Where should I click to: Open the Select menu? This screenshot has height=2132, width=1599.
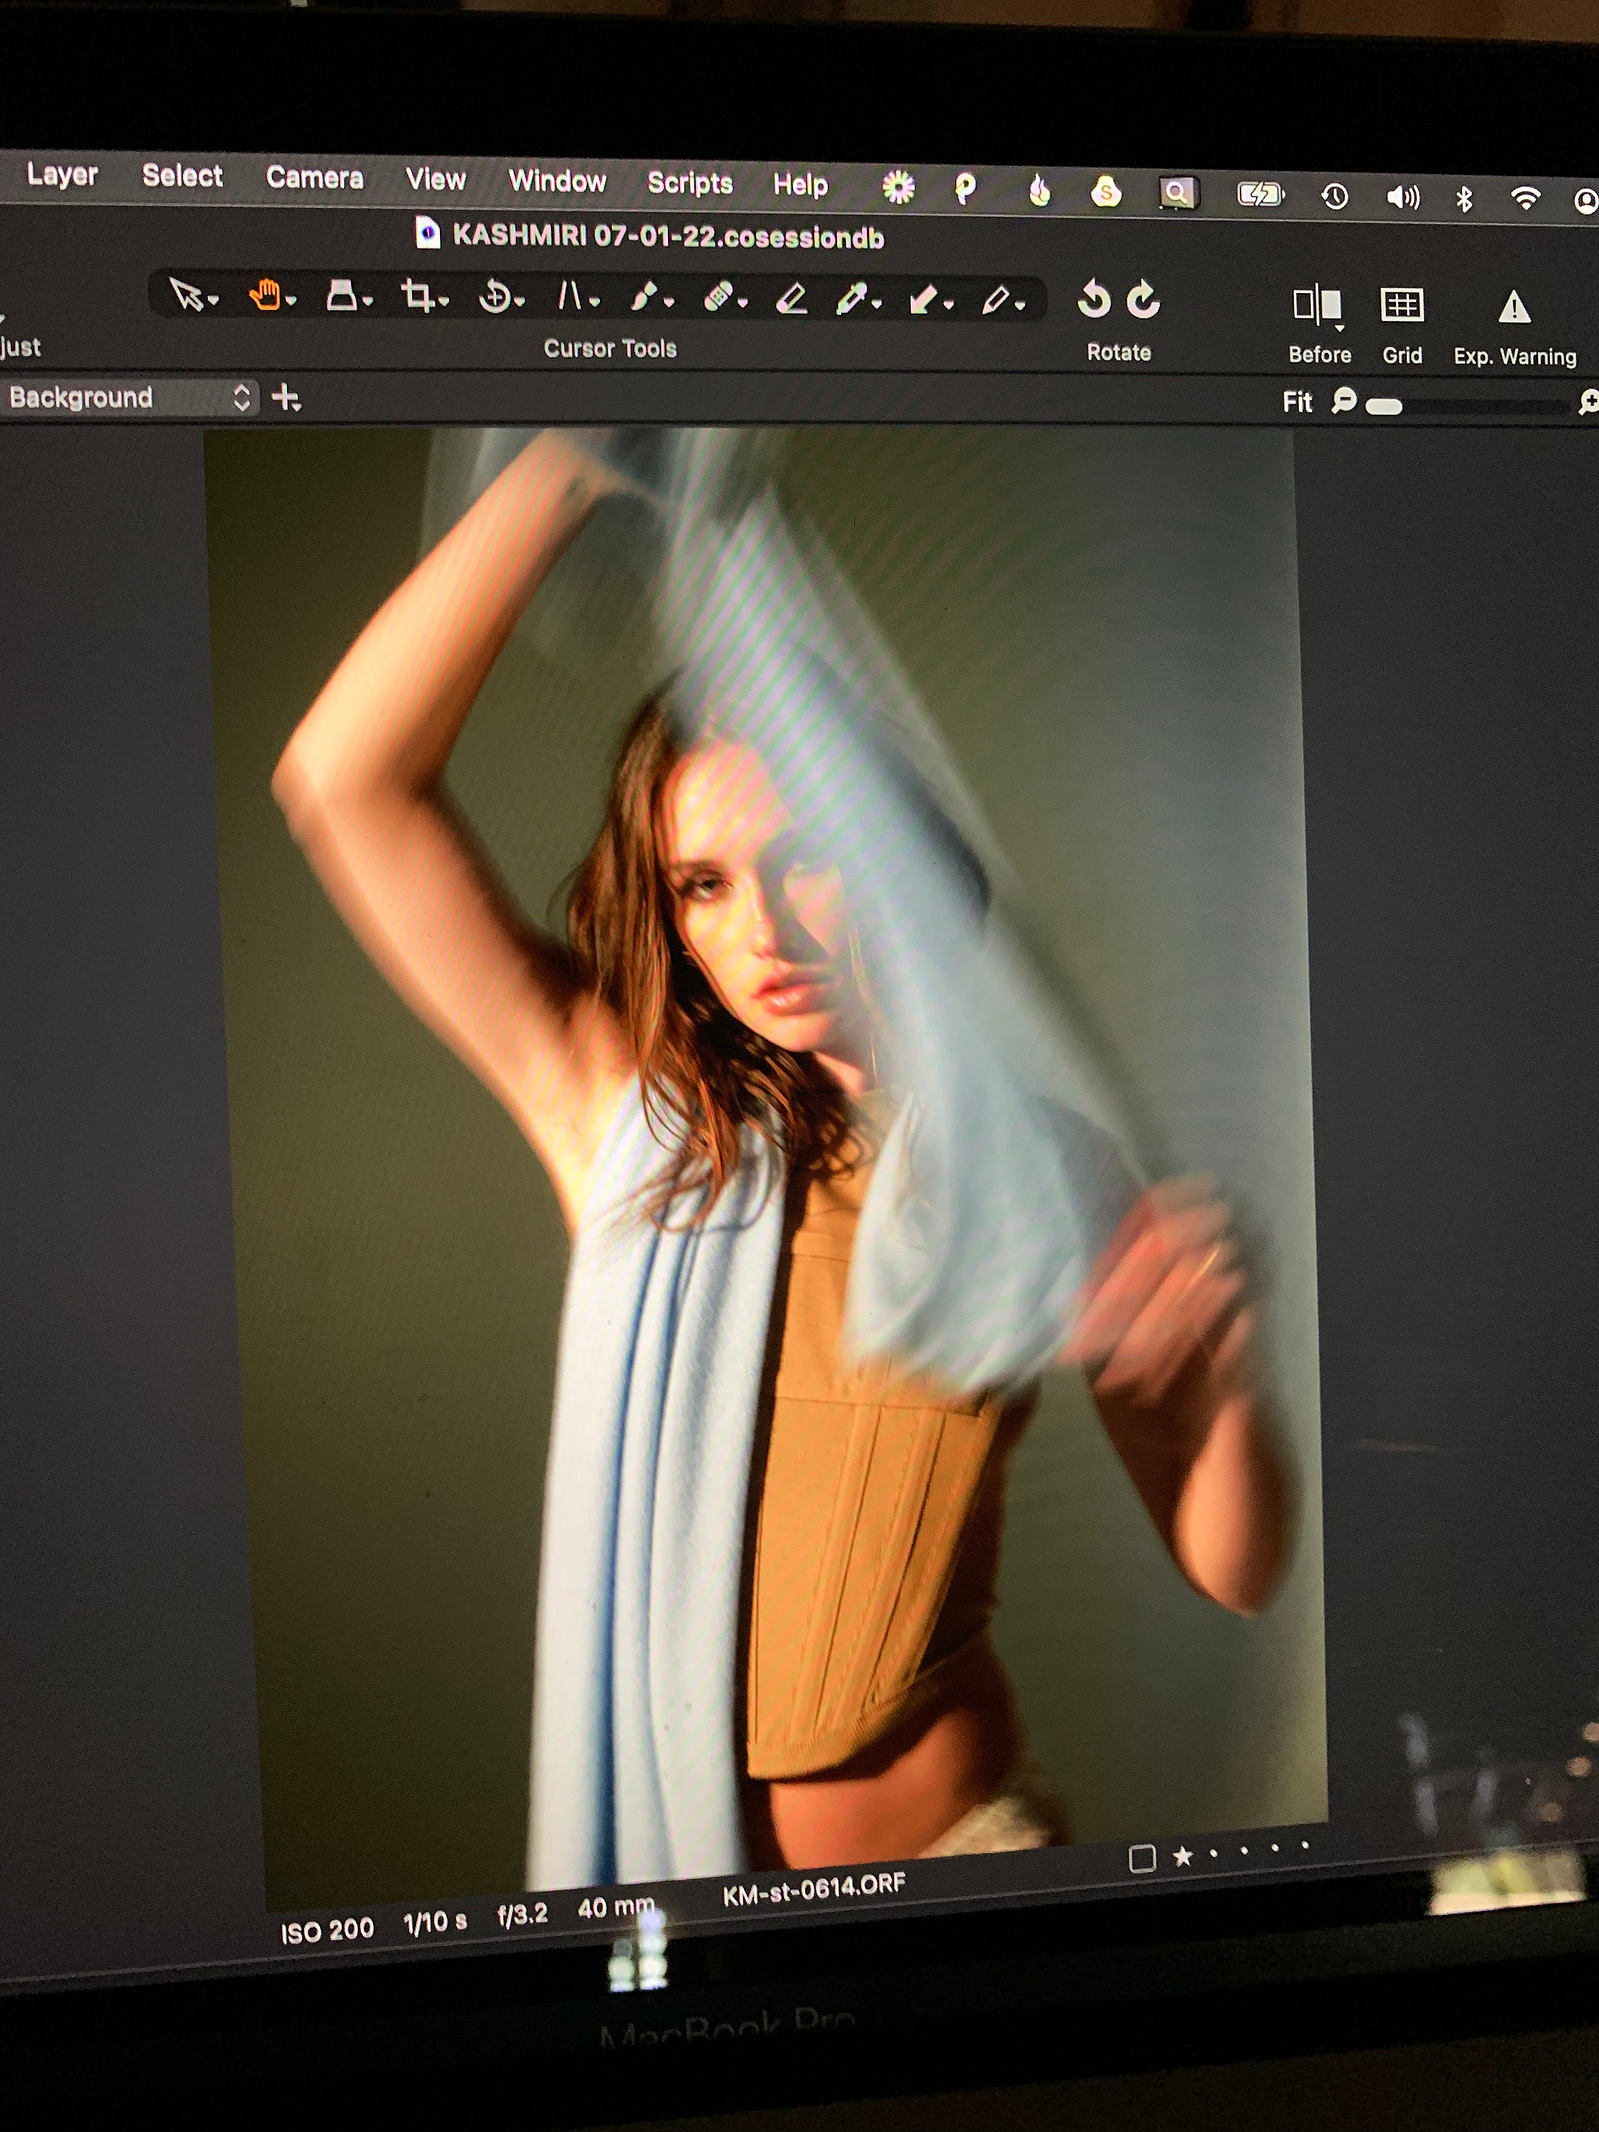click(x=182, y=176)
